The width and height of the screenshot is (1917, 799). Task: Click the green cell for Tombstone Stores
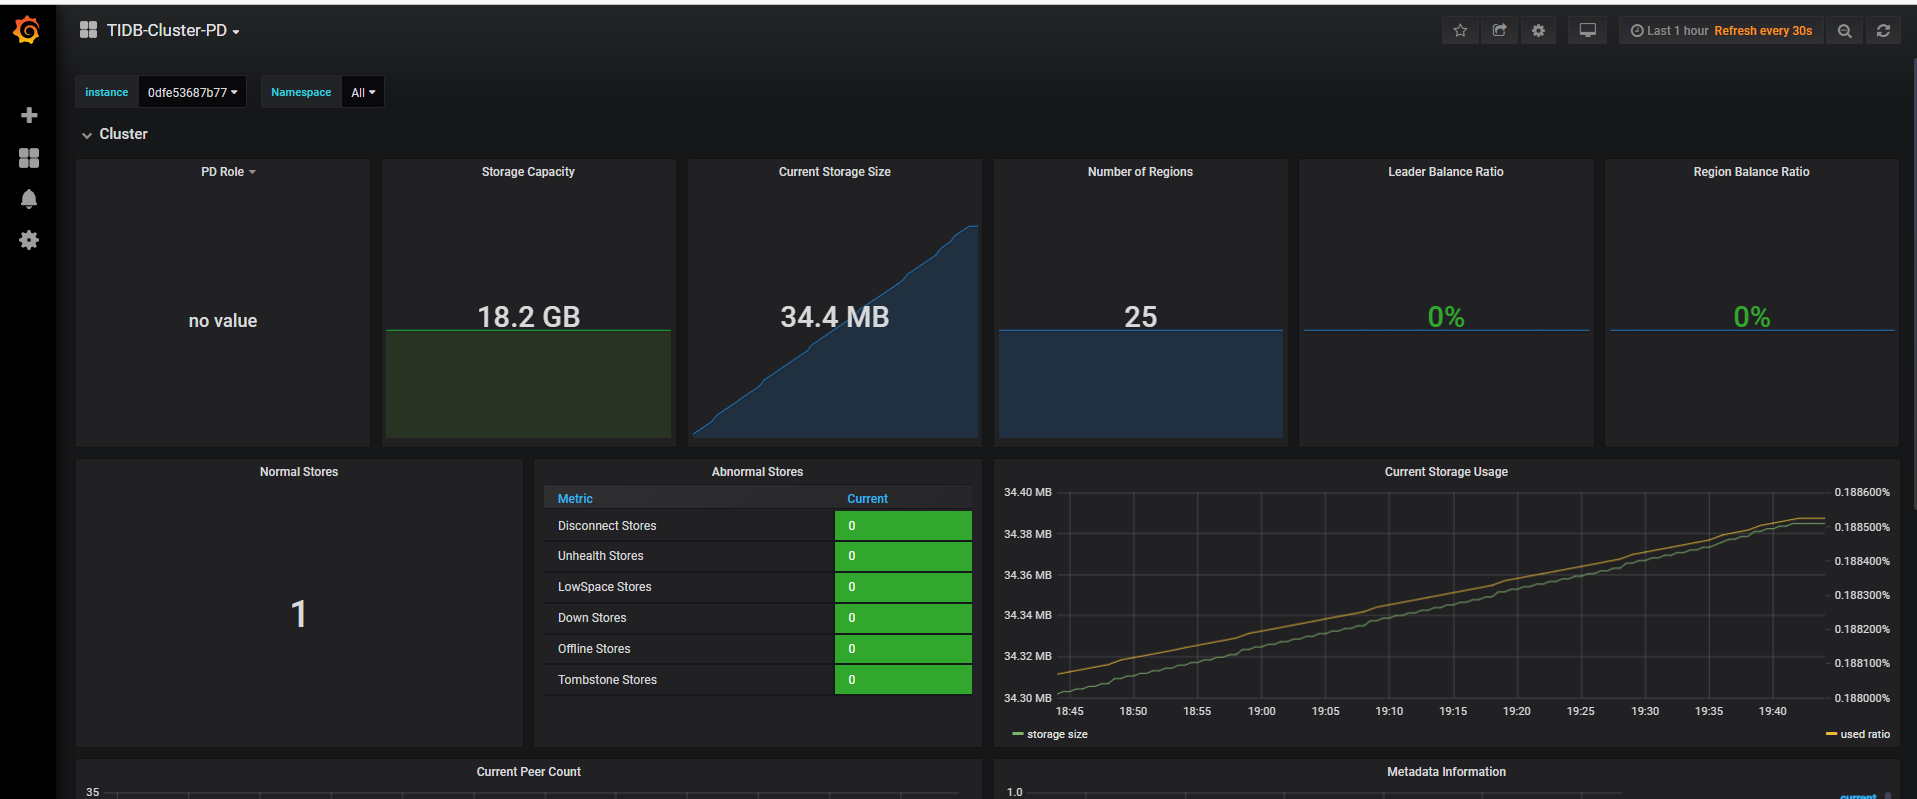coord(903,680)
